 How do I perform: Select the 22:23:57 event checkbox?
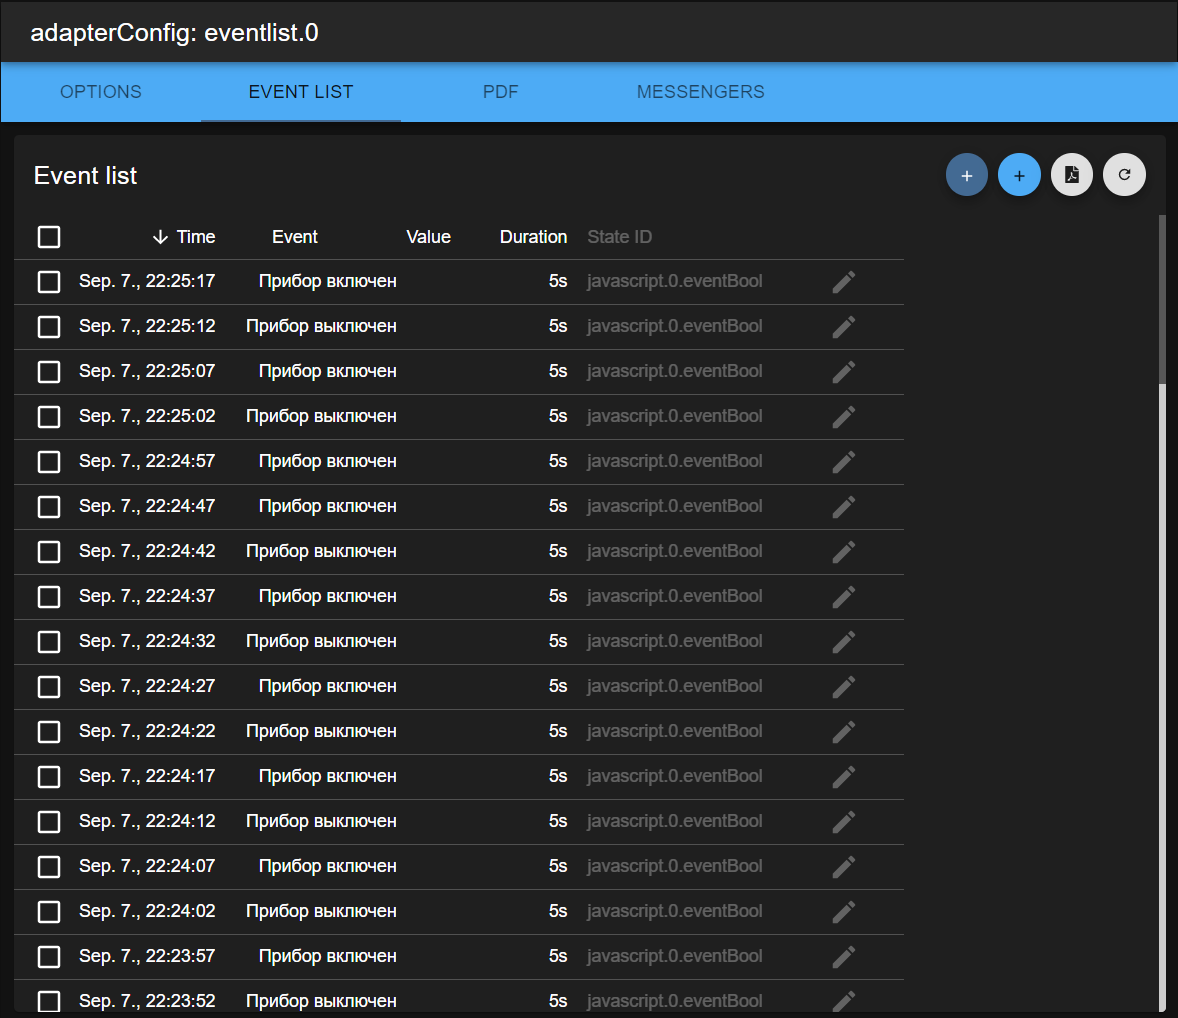(49, 956)
